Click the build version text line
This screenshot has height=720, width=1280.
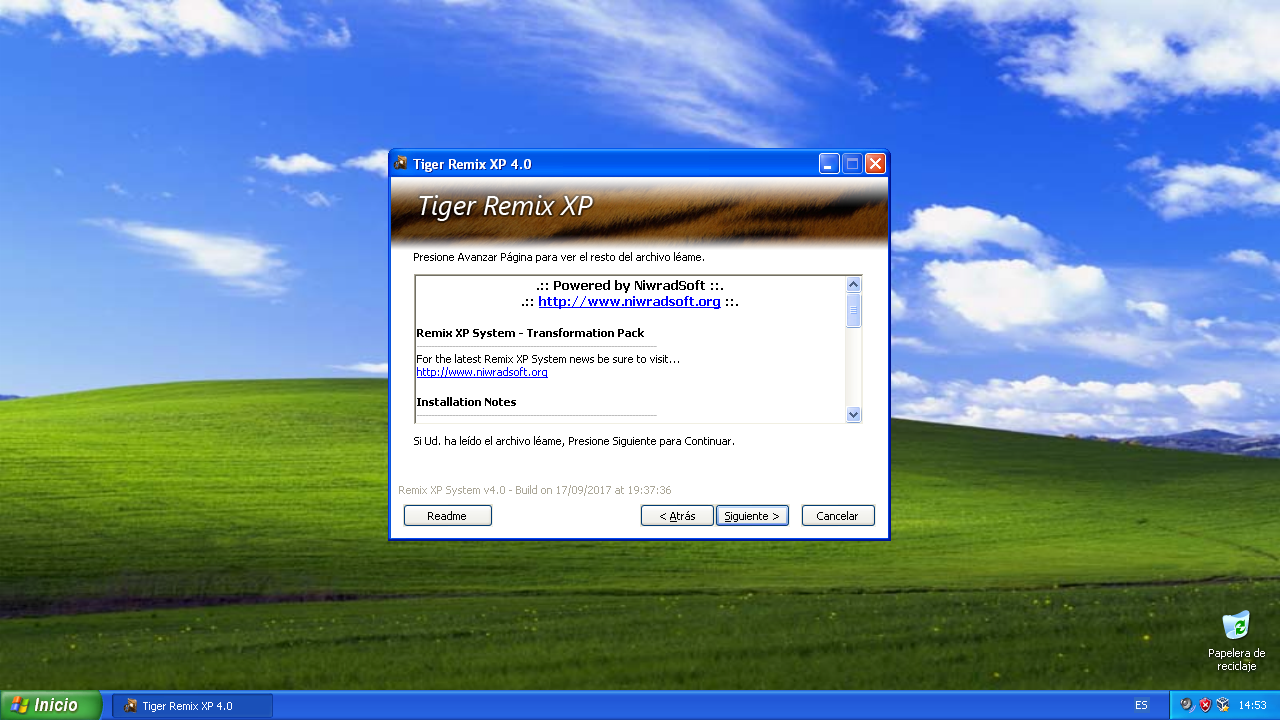pos(534,490)
